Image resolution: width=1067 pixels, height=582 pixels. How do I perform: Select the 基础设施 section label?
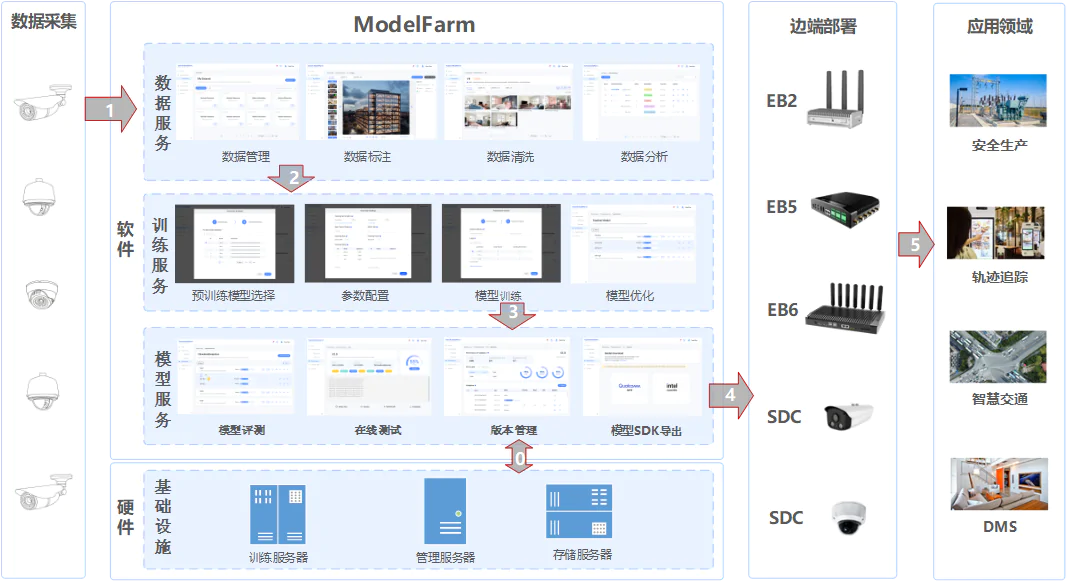point(163,517)
